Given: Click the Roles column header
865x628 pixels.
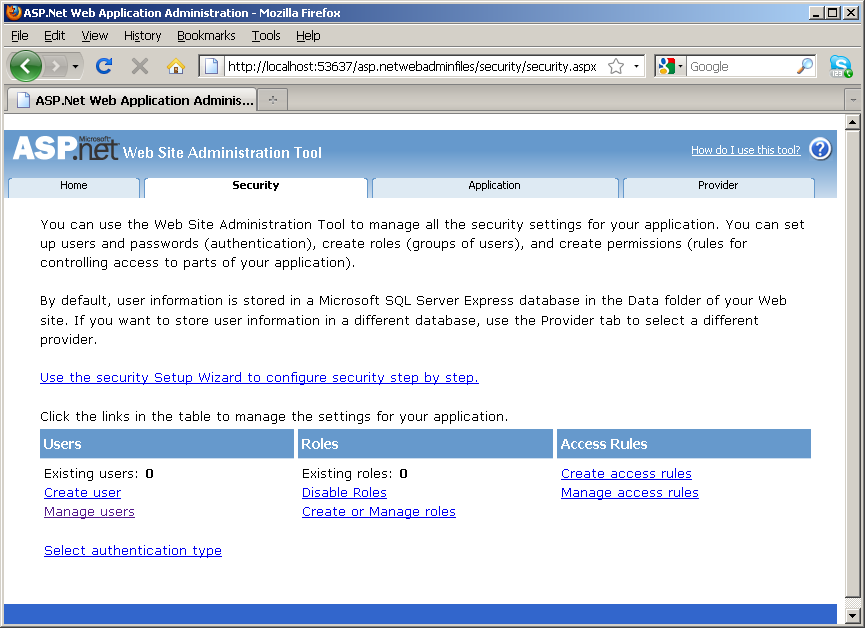Looking at the screenshot, I should coord(425,444).
